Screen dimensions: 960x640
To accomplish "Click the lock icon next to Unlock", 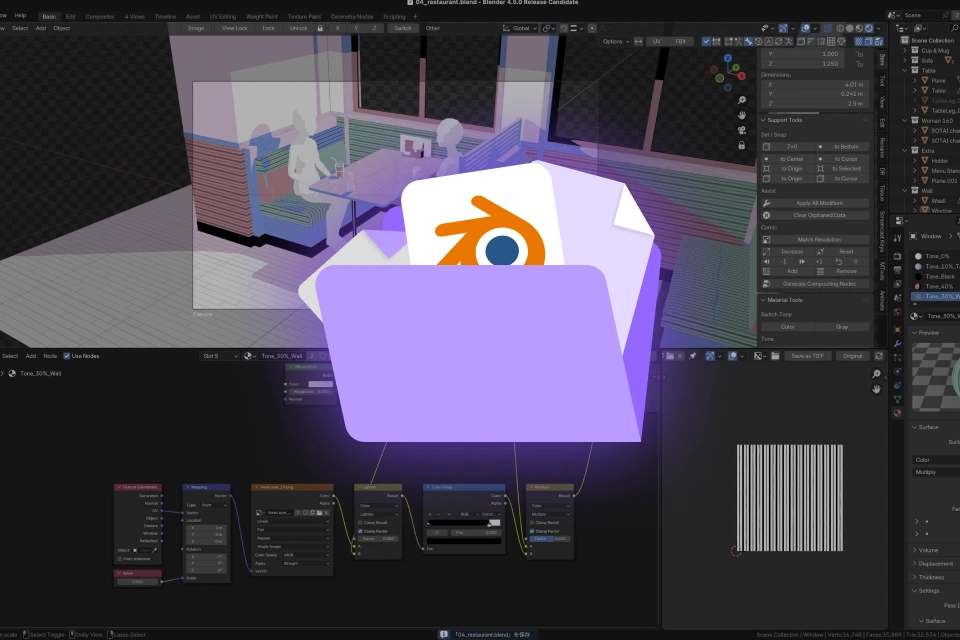I will 320,28.
